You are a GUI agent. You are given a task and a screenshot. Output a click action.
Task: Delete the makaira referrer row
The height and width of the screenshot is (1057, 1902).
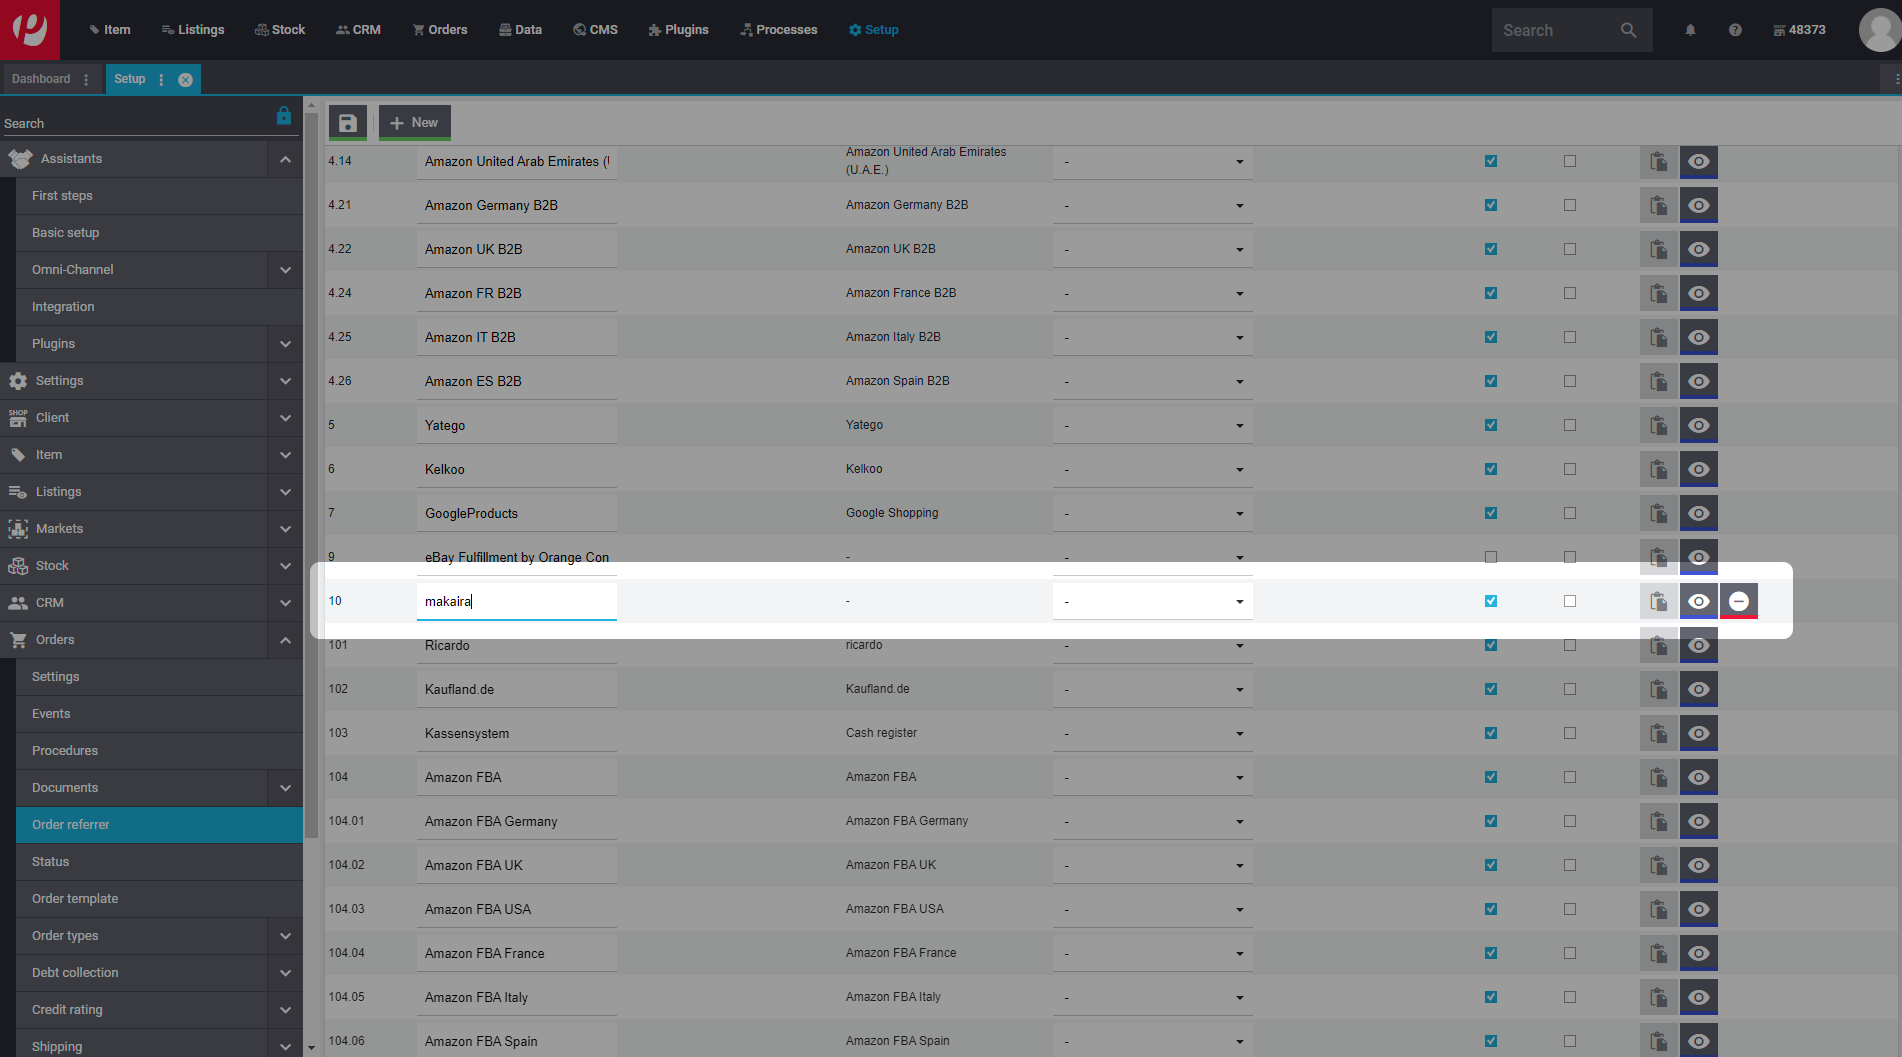click(x=1739, y=601)
